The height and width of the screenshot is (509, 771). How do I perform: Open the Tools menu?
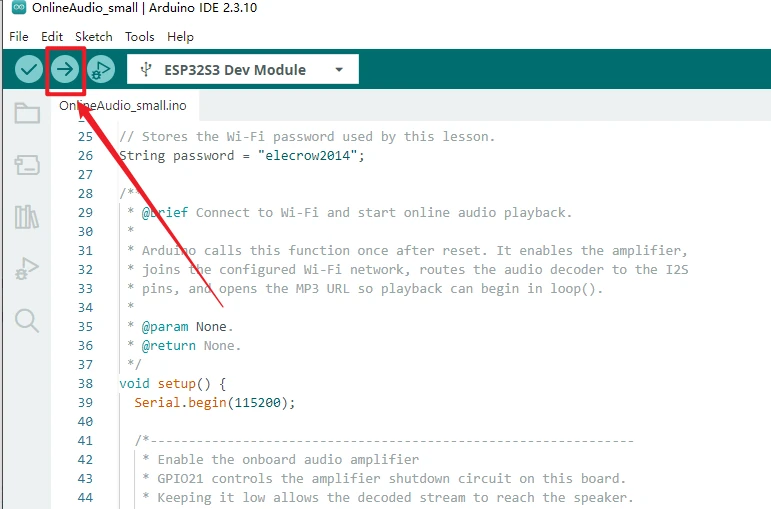click(140, 37)
